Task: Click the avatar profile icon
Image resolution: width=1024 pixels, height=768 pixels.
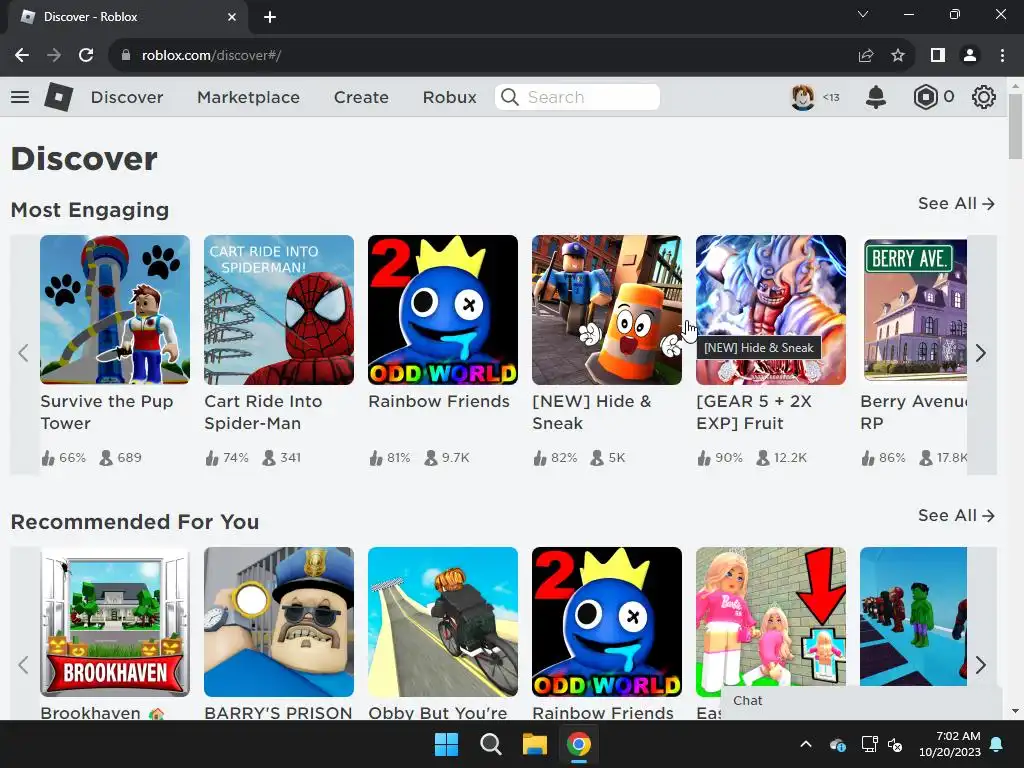Action: point(803,97)
